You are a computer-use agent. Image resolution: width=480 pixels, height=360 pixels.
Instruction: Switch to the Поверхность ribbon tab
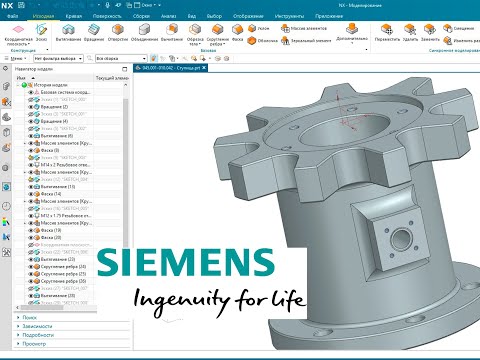[107, 16]
